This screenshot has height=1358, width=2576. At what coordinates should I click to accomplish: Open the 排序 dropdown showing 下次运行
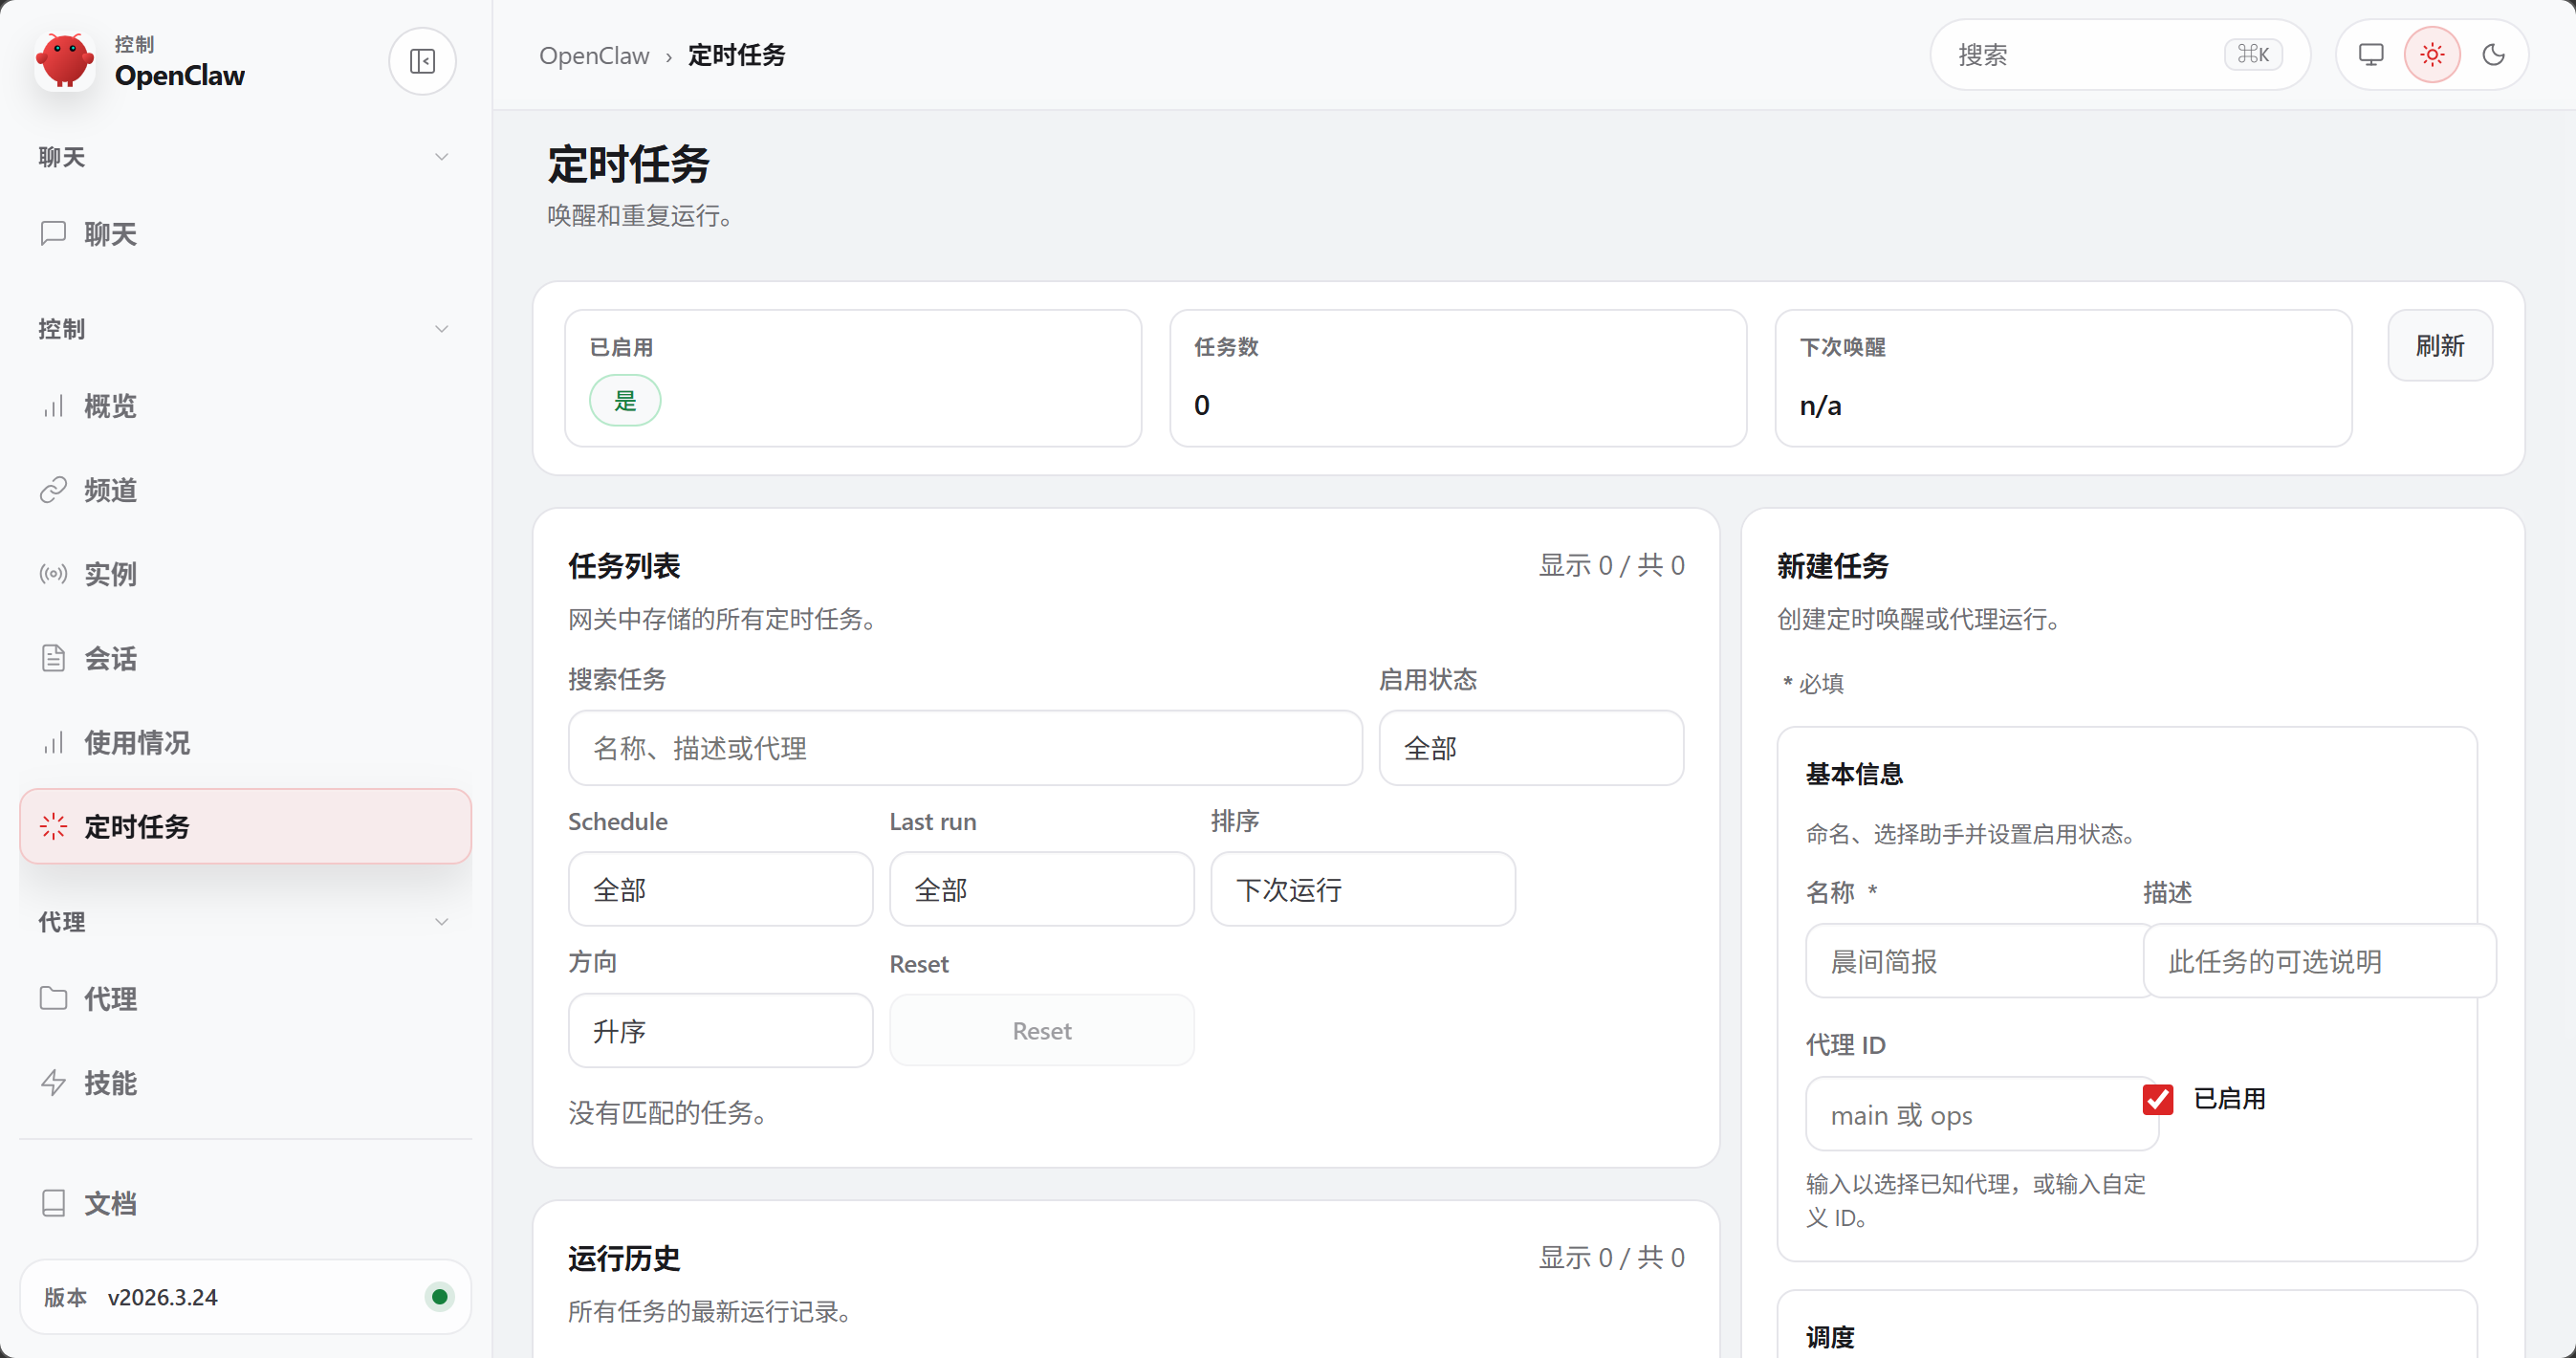pos(1362,889)
